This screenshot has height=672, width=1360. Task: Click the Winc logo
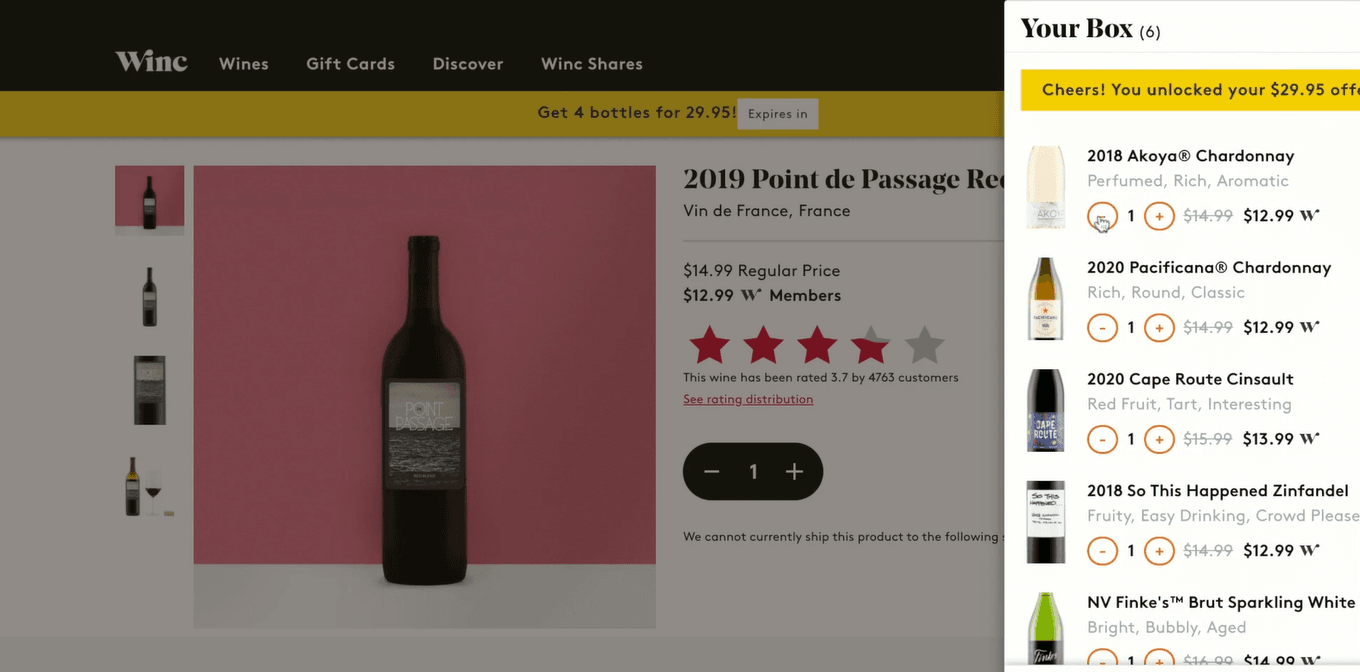(x=151, y=62)
